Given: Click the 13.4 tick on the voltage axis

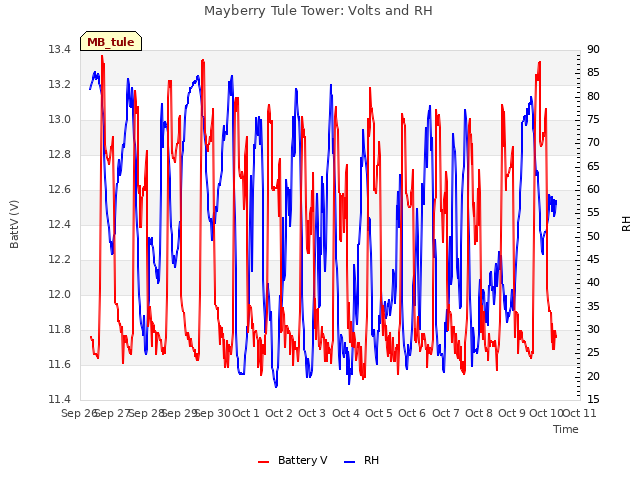Looking at the screenshot, I should click(59, 50).
